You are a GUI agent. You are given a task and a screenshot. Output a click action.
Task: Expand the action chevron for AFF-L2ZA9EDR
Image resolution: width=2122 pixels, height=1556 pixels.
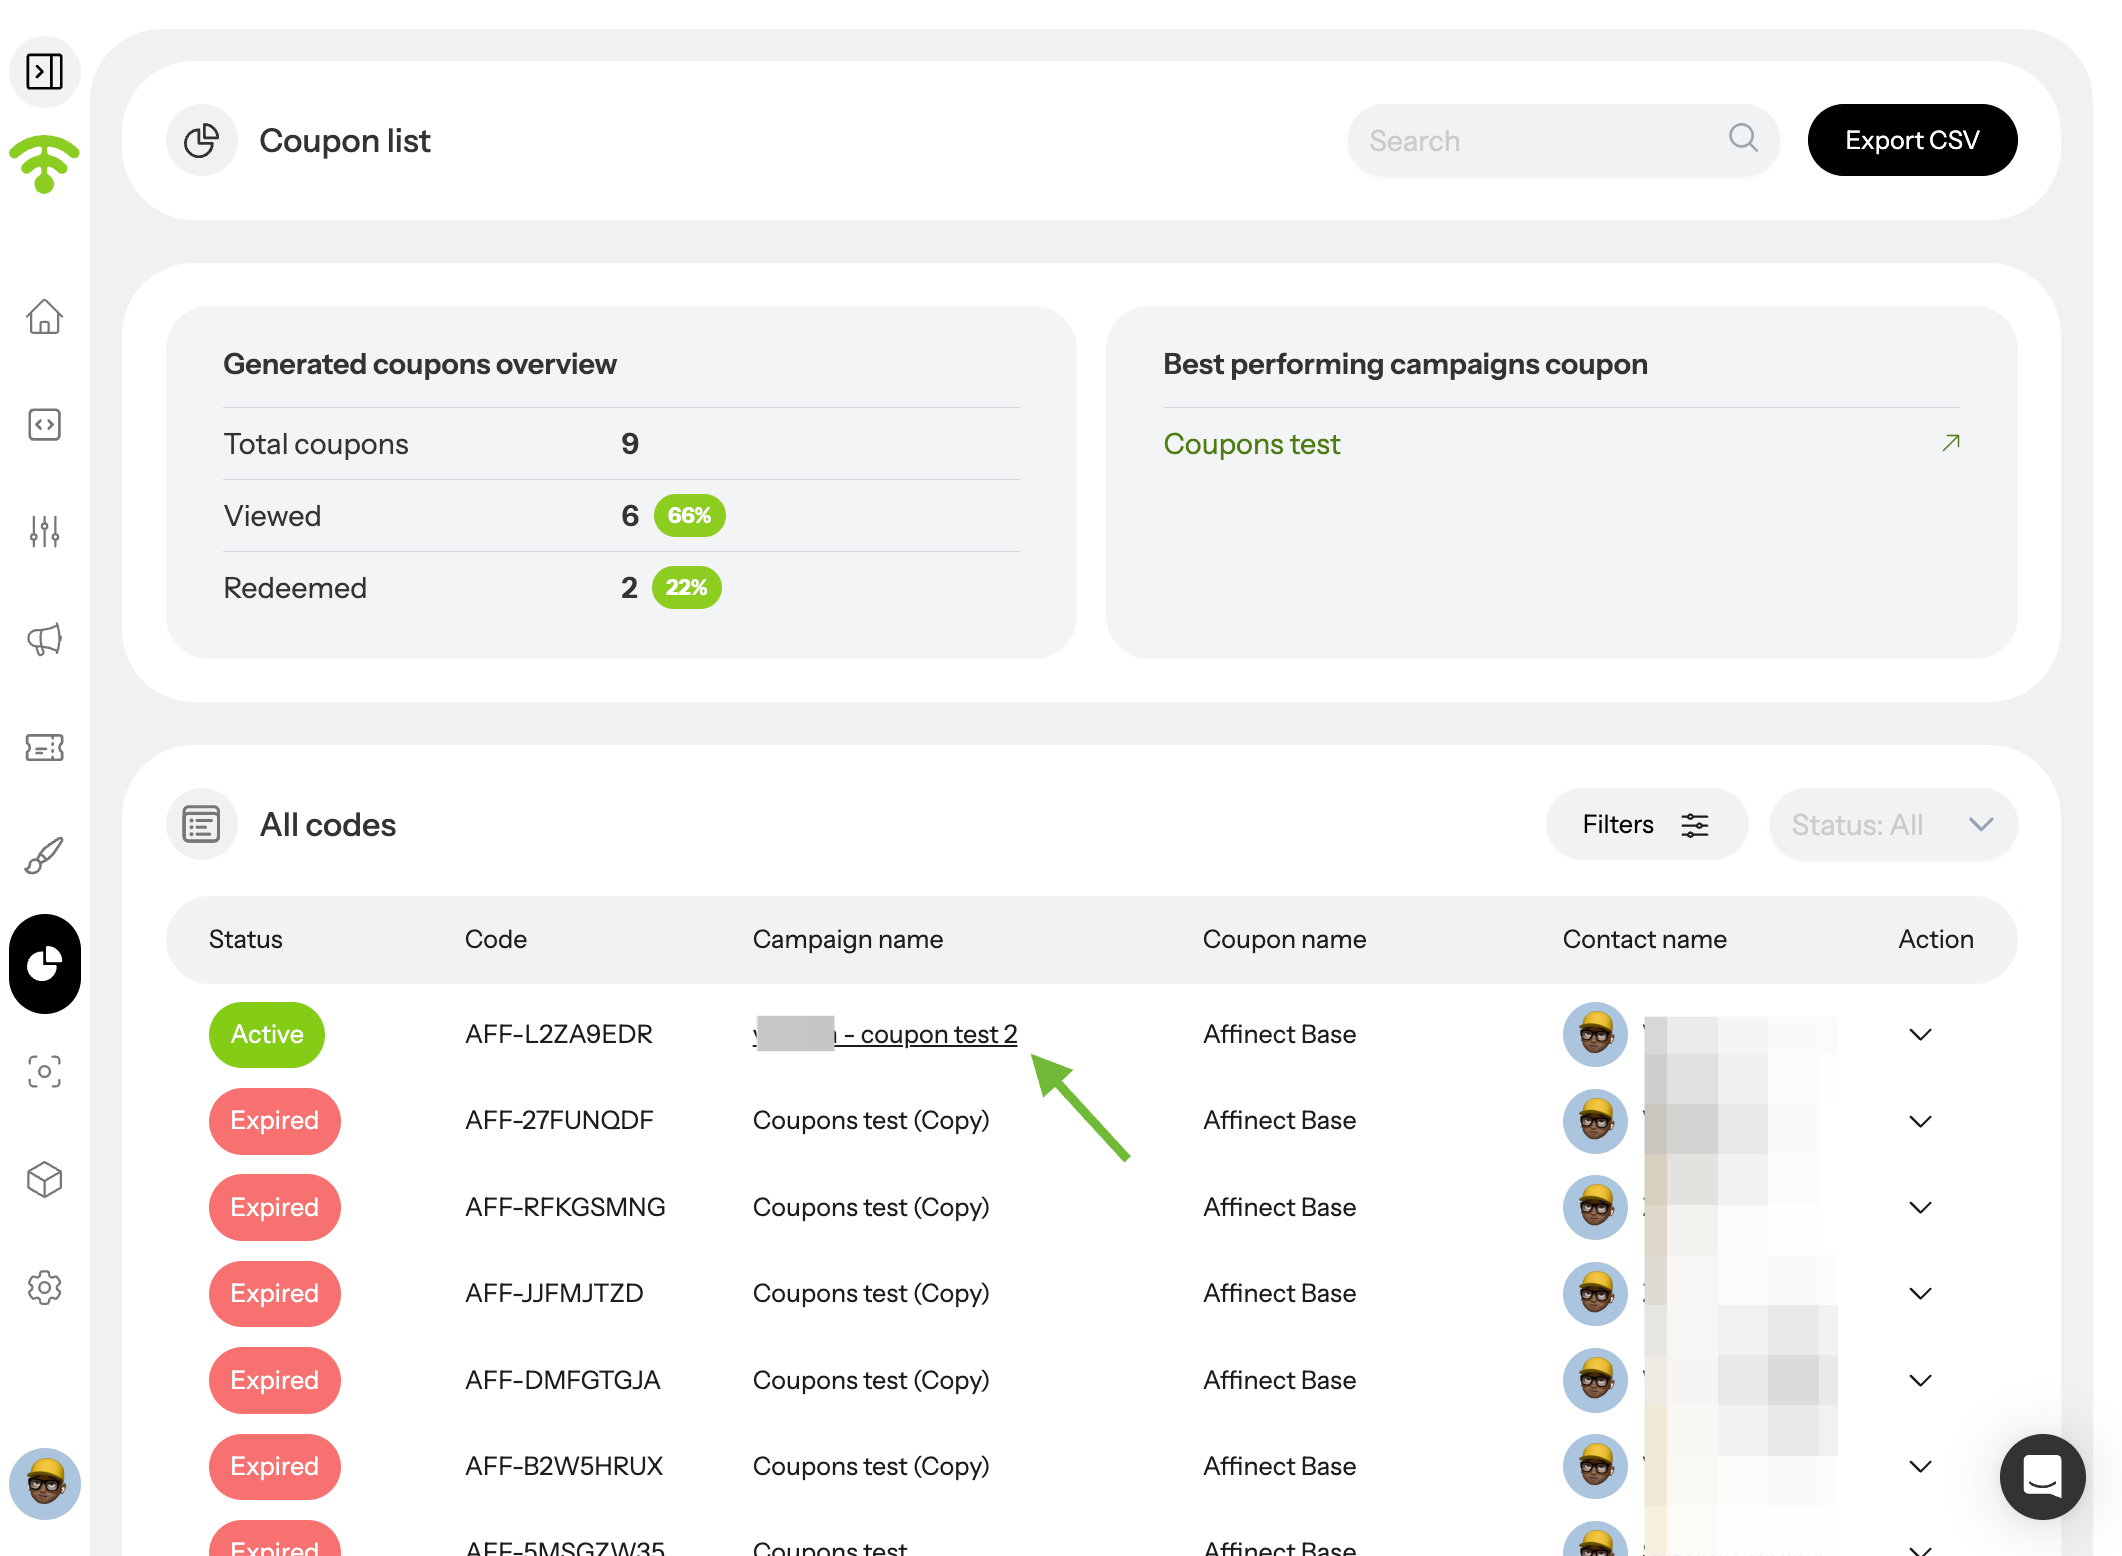click(x=1920, y=1035)
